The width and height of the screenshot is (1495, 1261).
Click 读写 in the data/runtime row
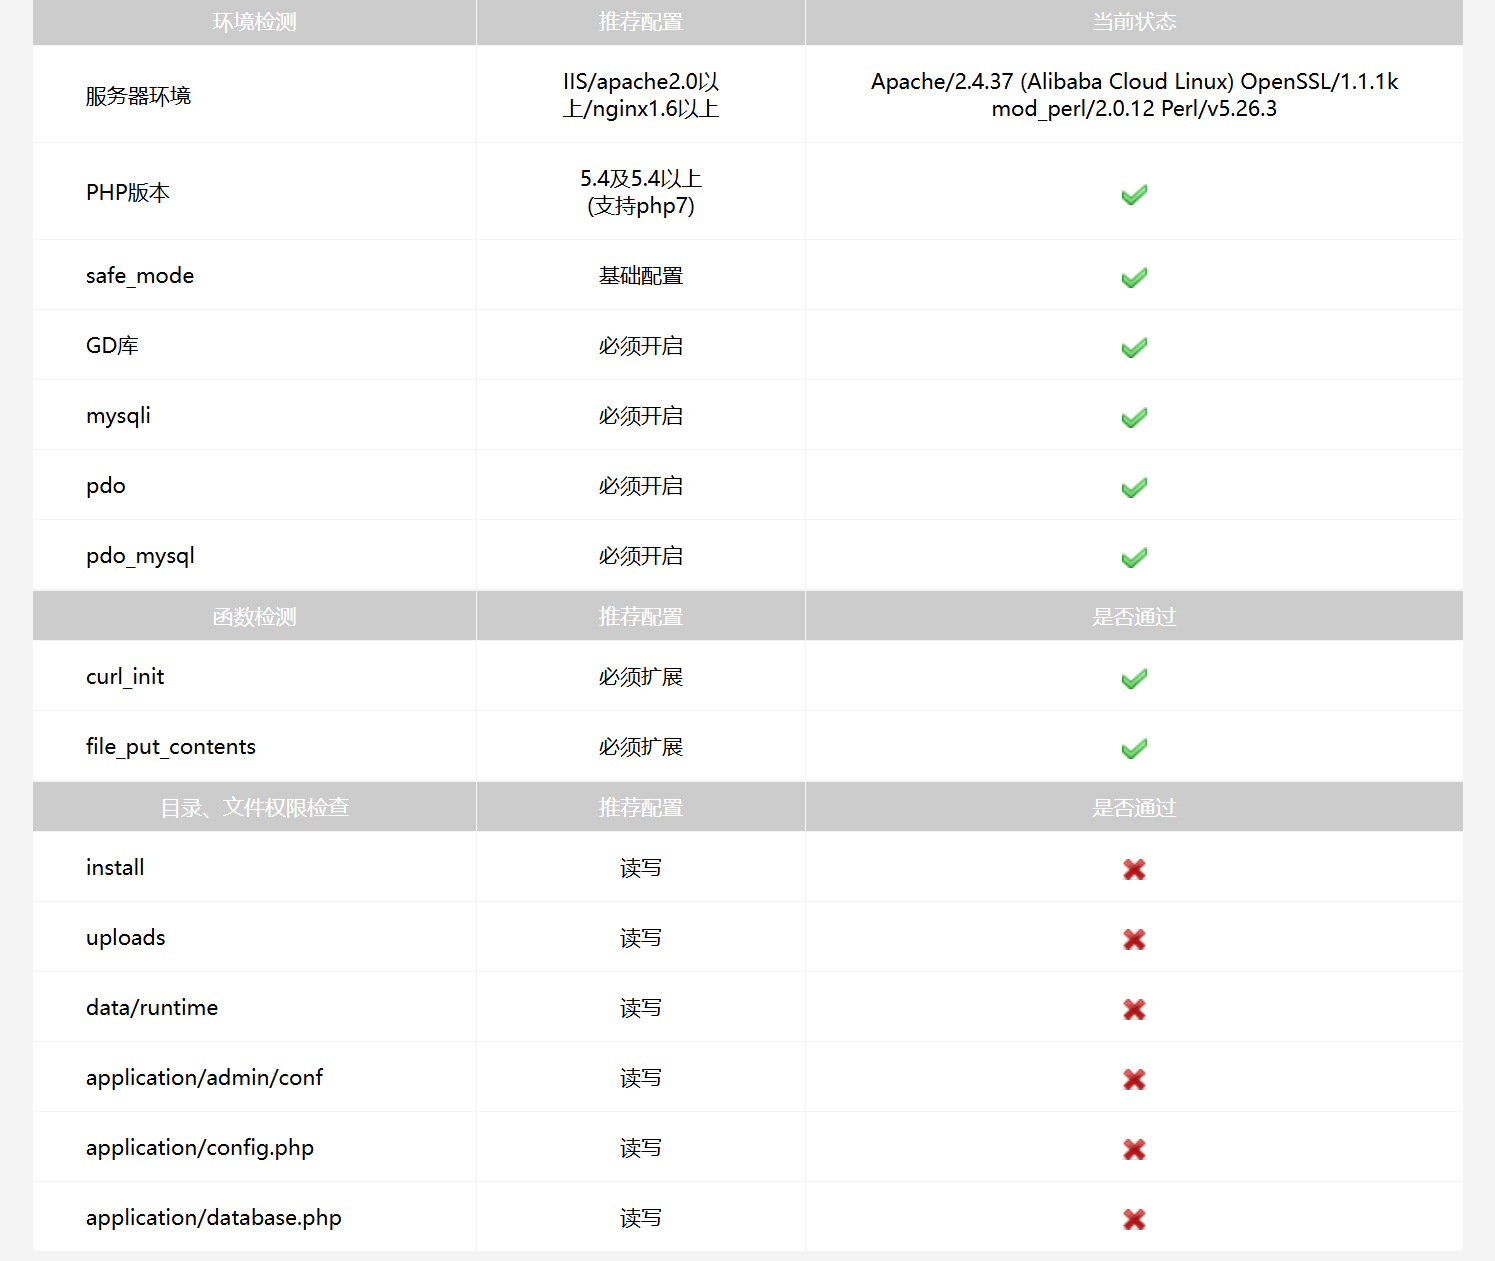point(641,1008)
